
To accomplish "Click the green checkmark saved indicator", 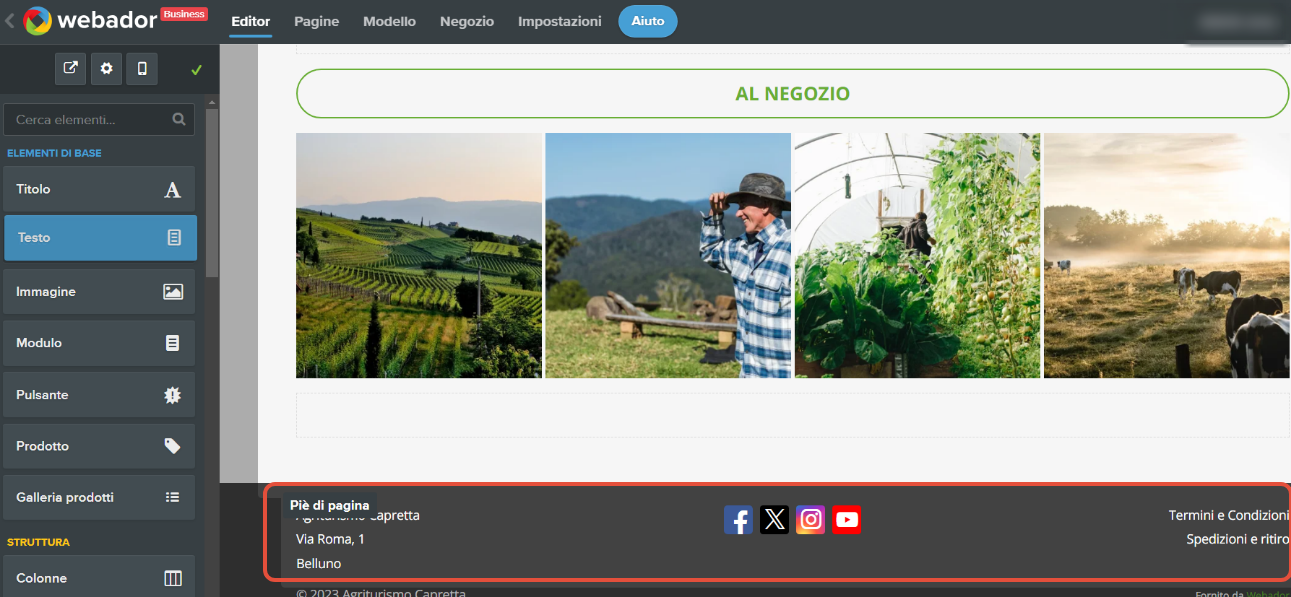I will 196,70.
